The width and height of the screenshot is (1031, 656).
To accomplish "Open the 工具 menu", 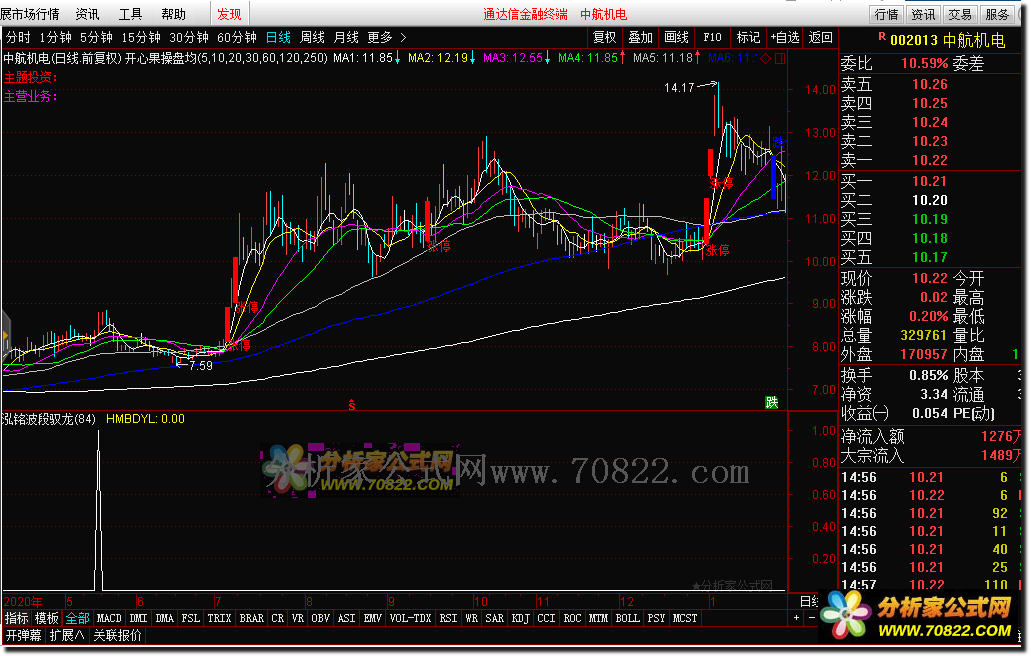I will [130, 14].
